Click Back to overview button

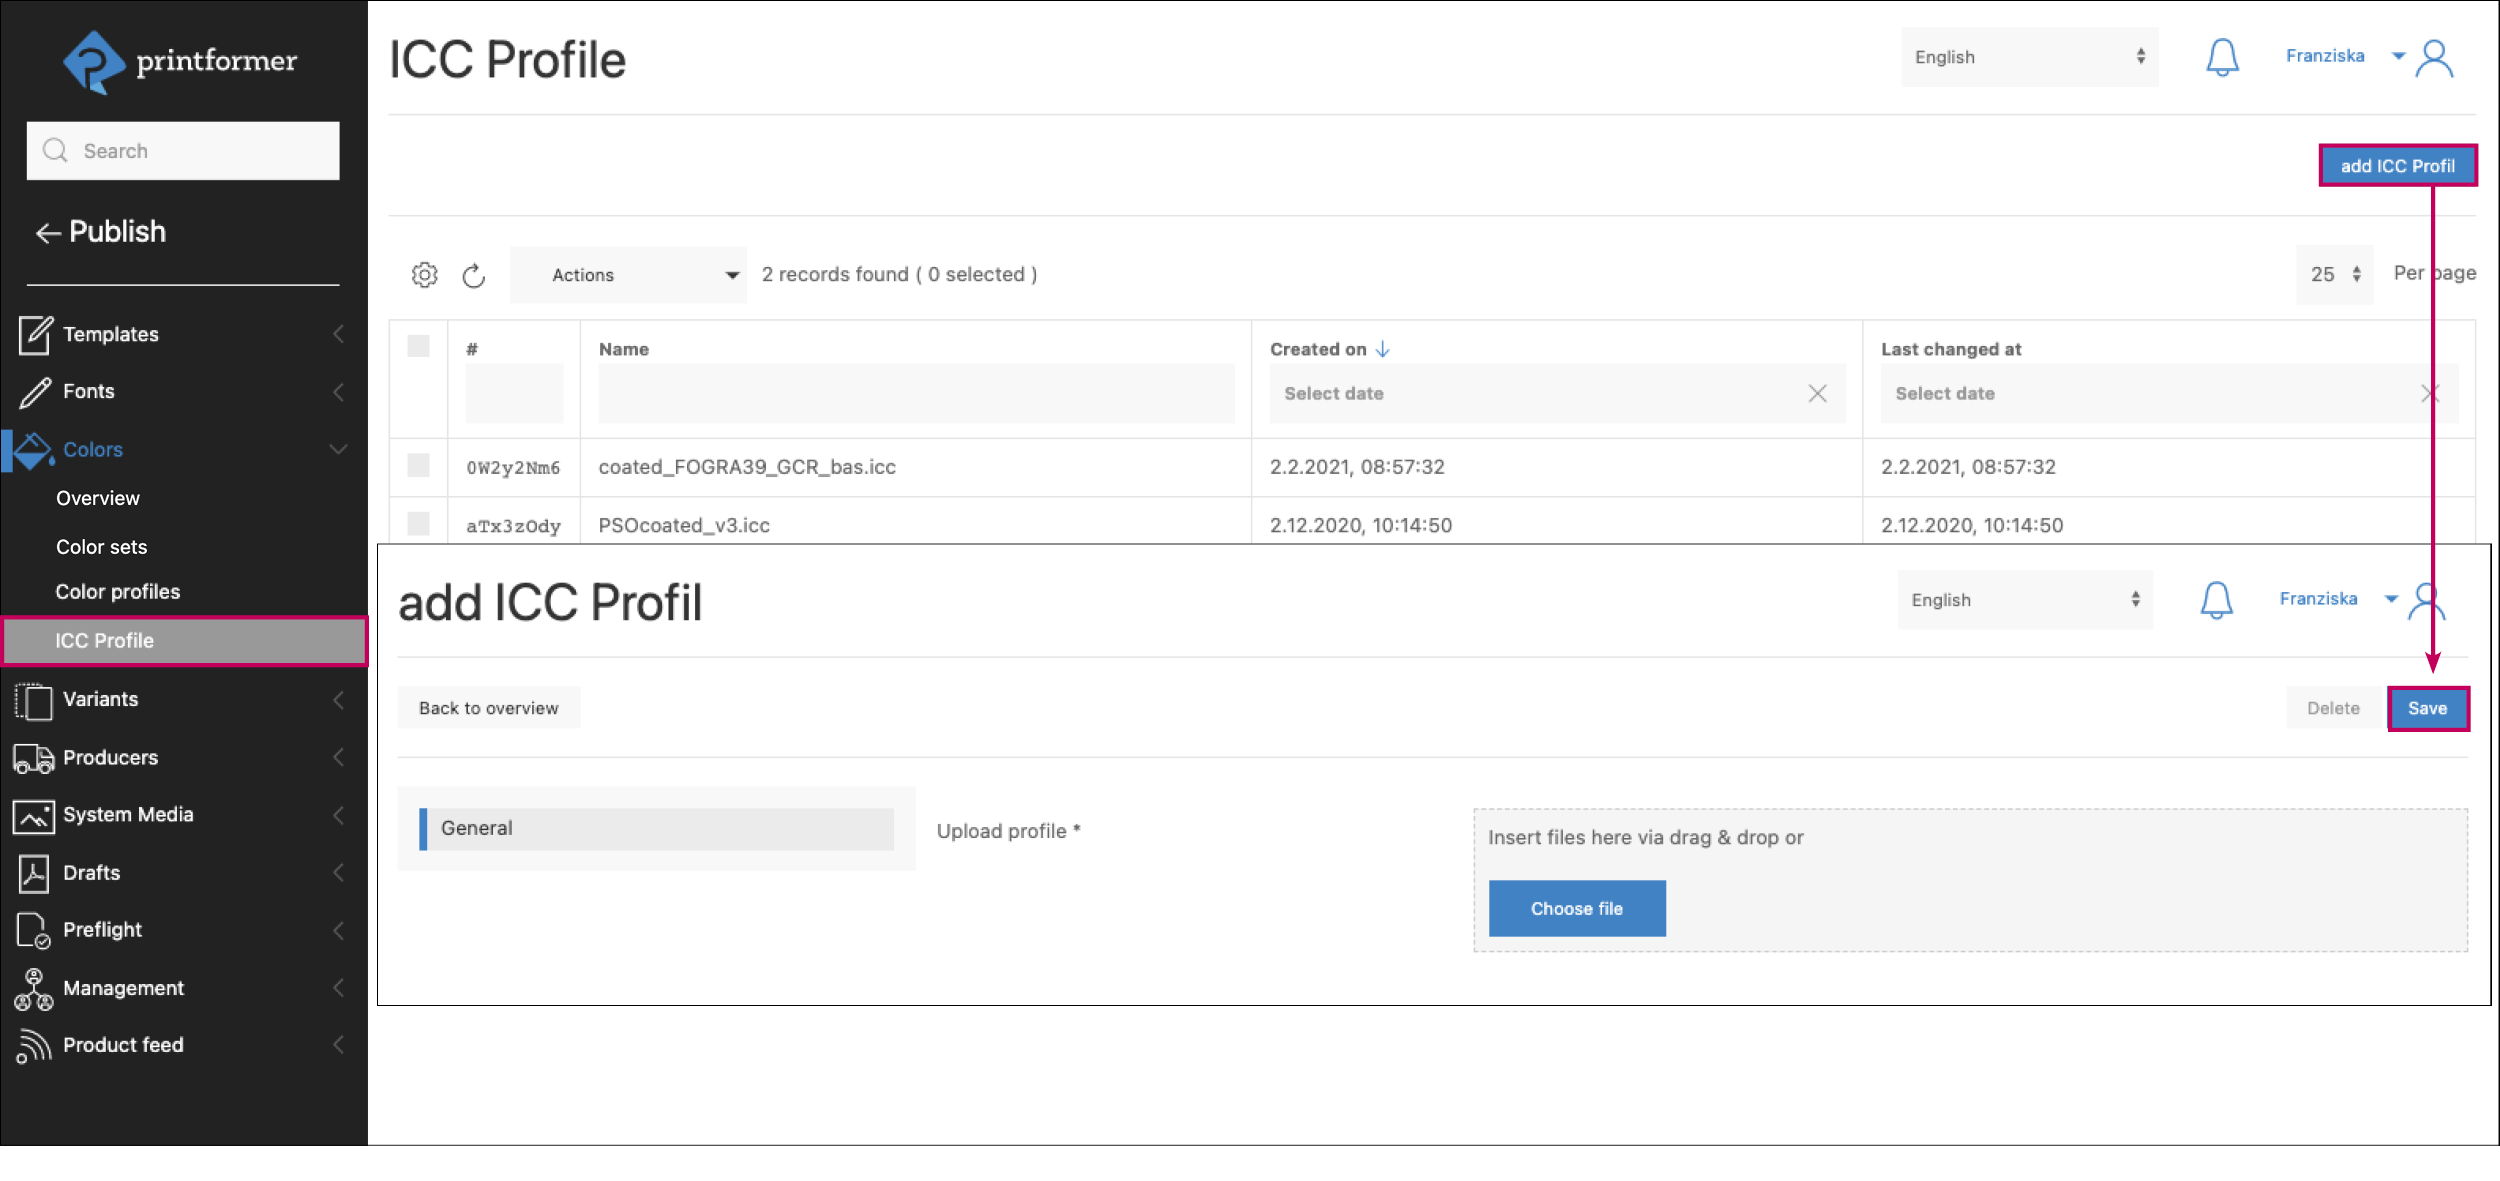tap(488, 708)
